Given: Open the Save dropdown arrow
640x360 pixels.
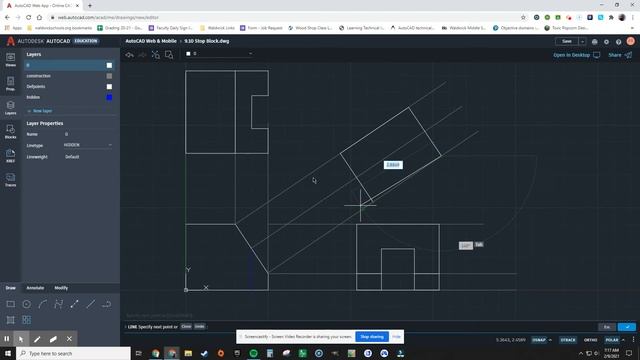Looking at the screenshot, I should click(x=582, y=42).
